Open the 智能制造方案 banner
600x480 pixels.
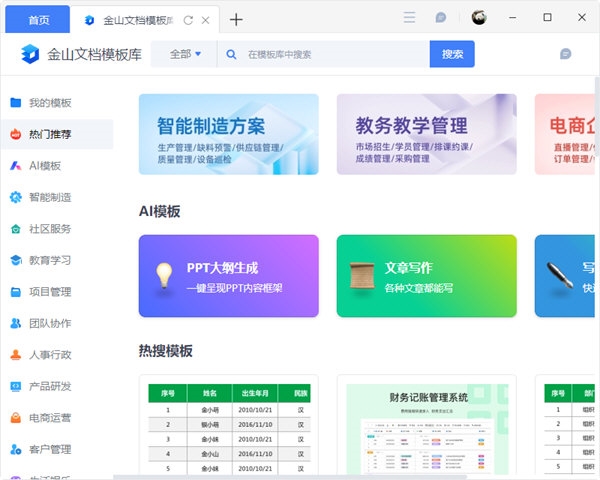coord(228,134)
